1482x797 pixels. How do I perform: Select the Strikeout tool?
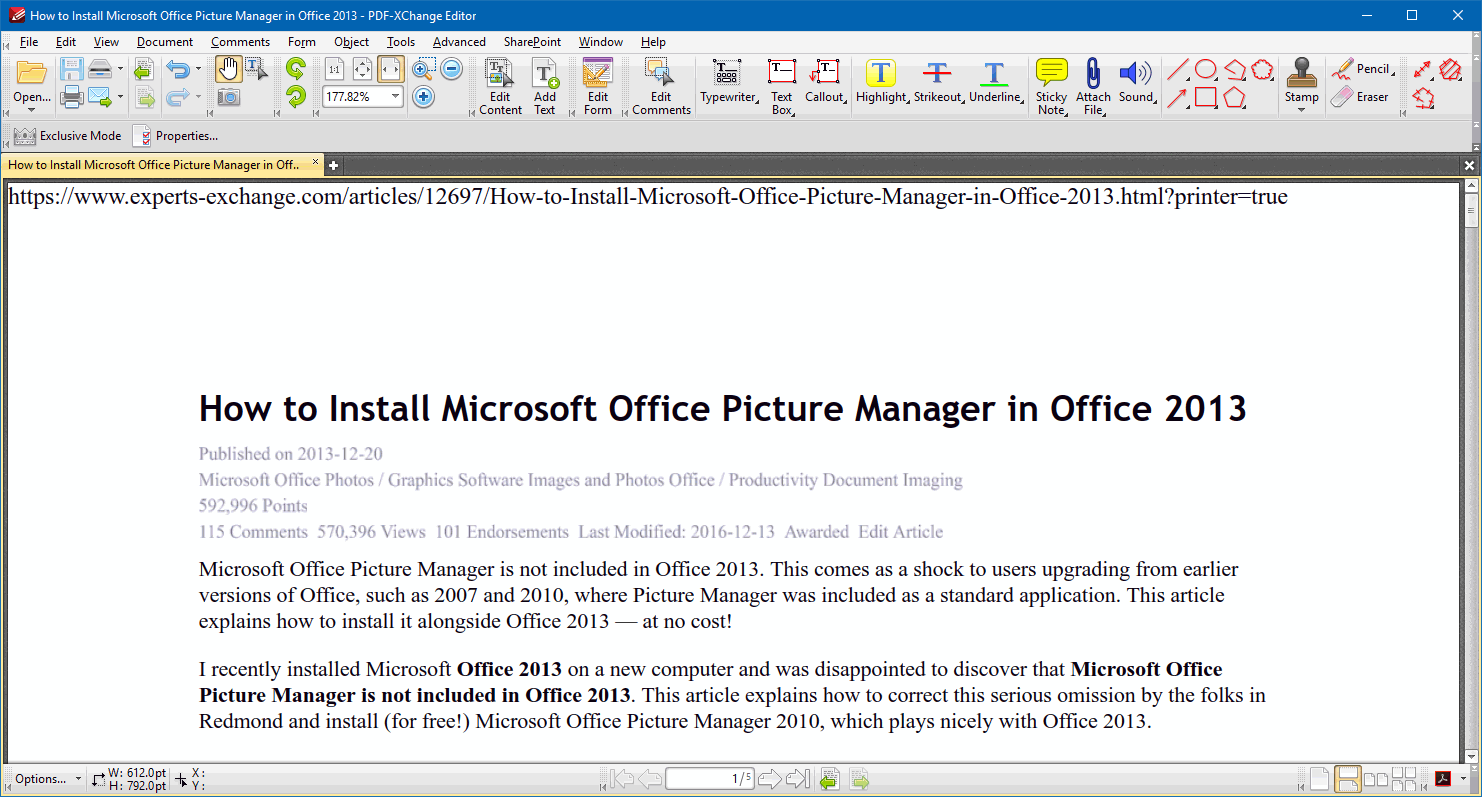pyautogui.click(x=938, y=82)
